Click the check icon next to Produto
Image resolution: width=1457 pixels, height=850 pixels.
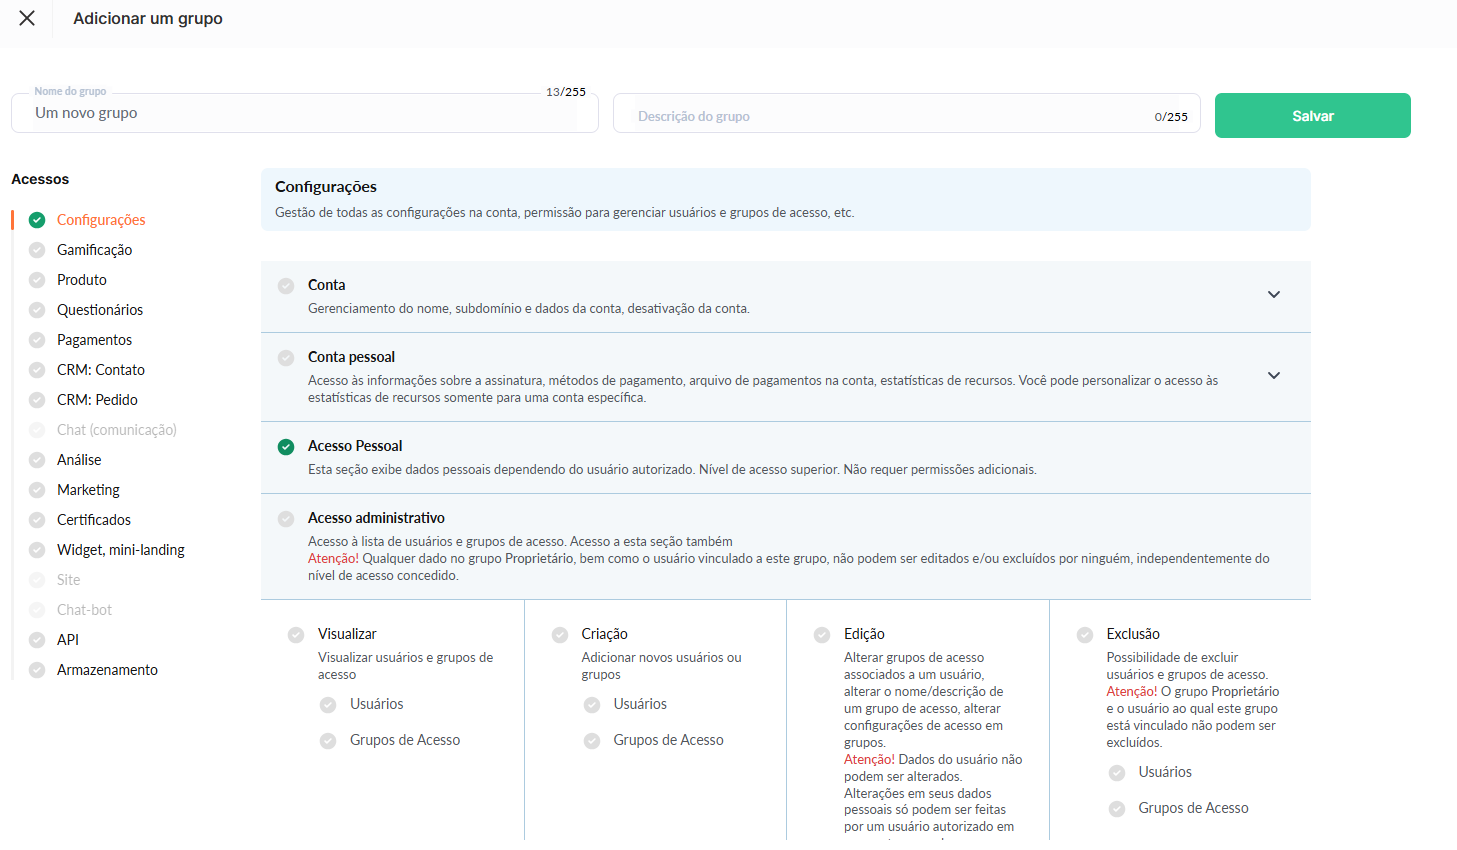[37, 280]
